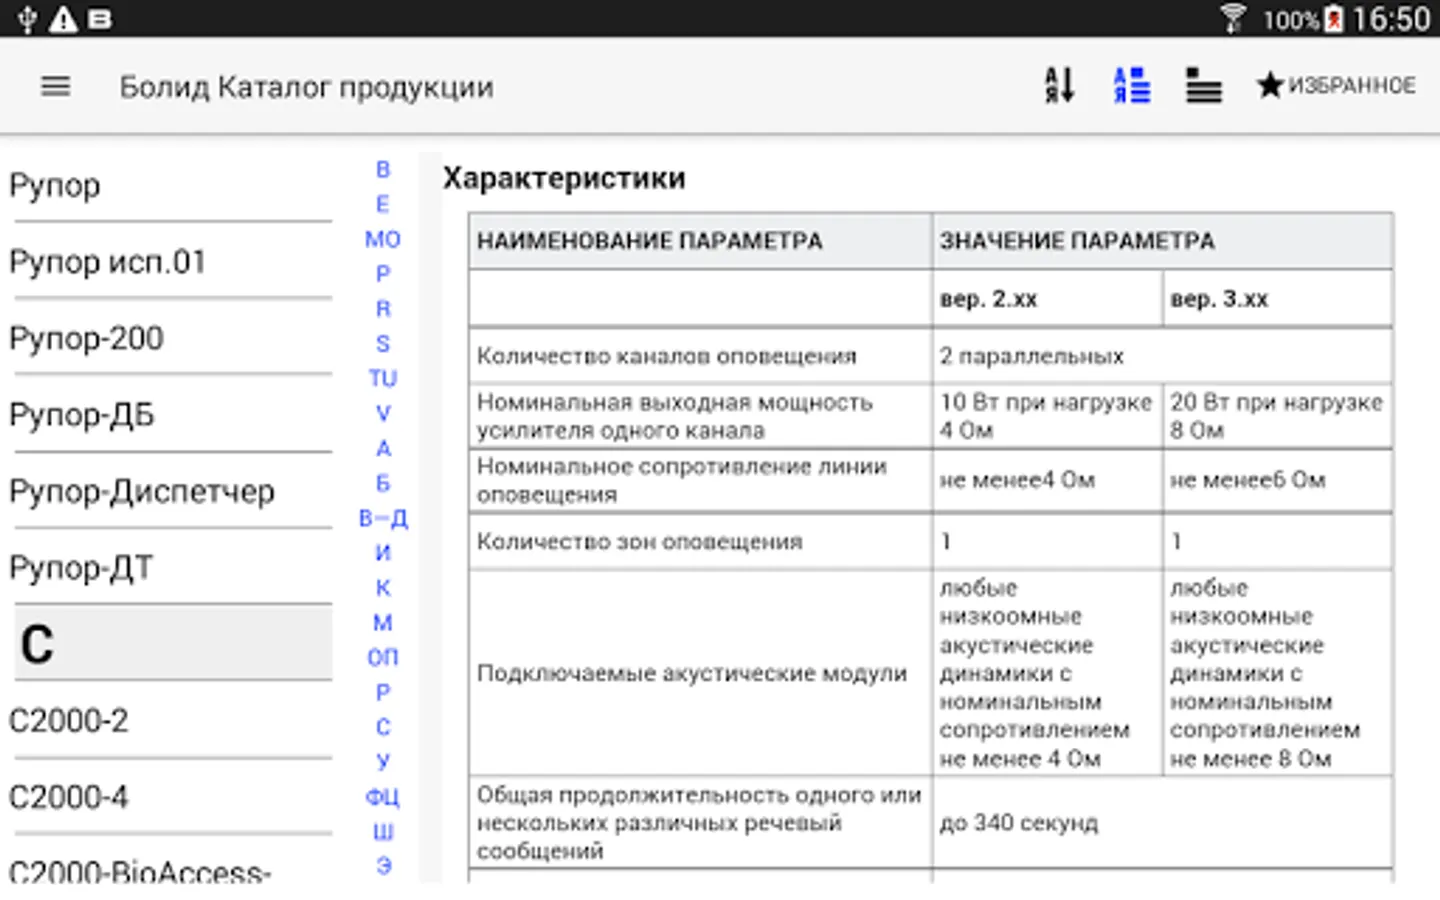Open the С2000-4 product entry
Viewport: 1440px width, 900px height.
point(170,797)
